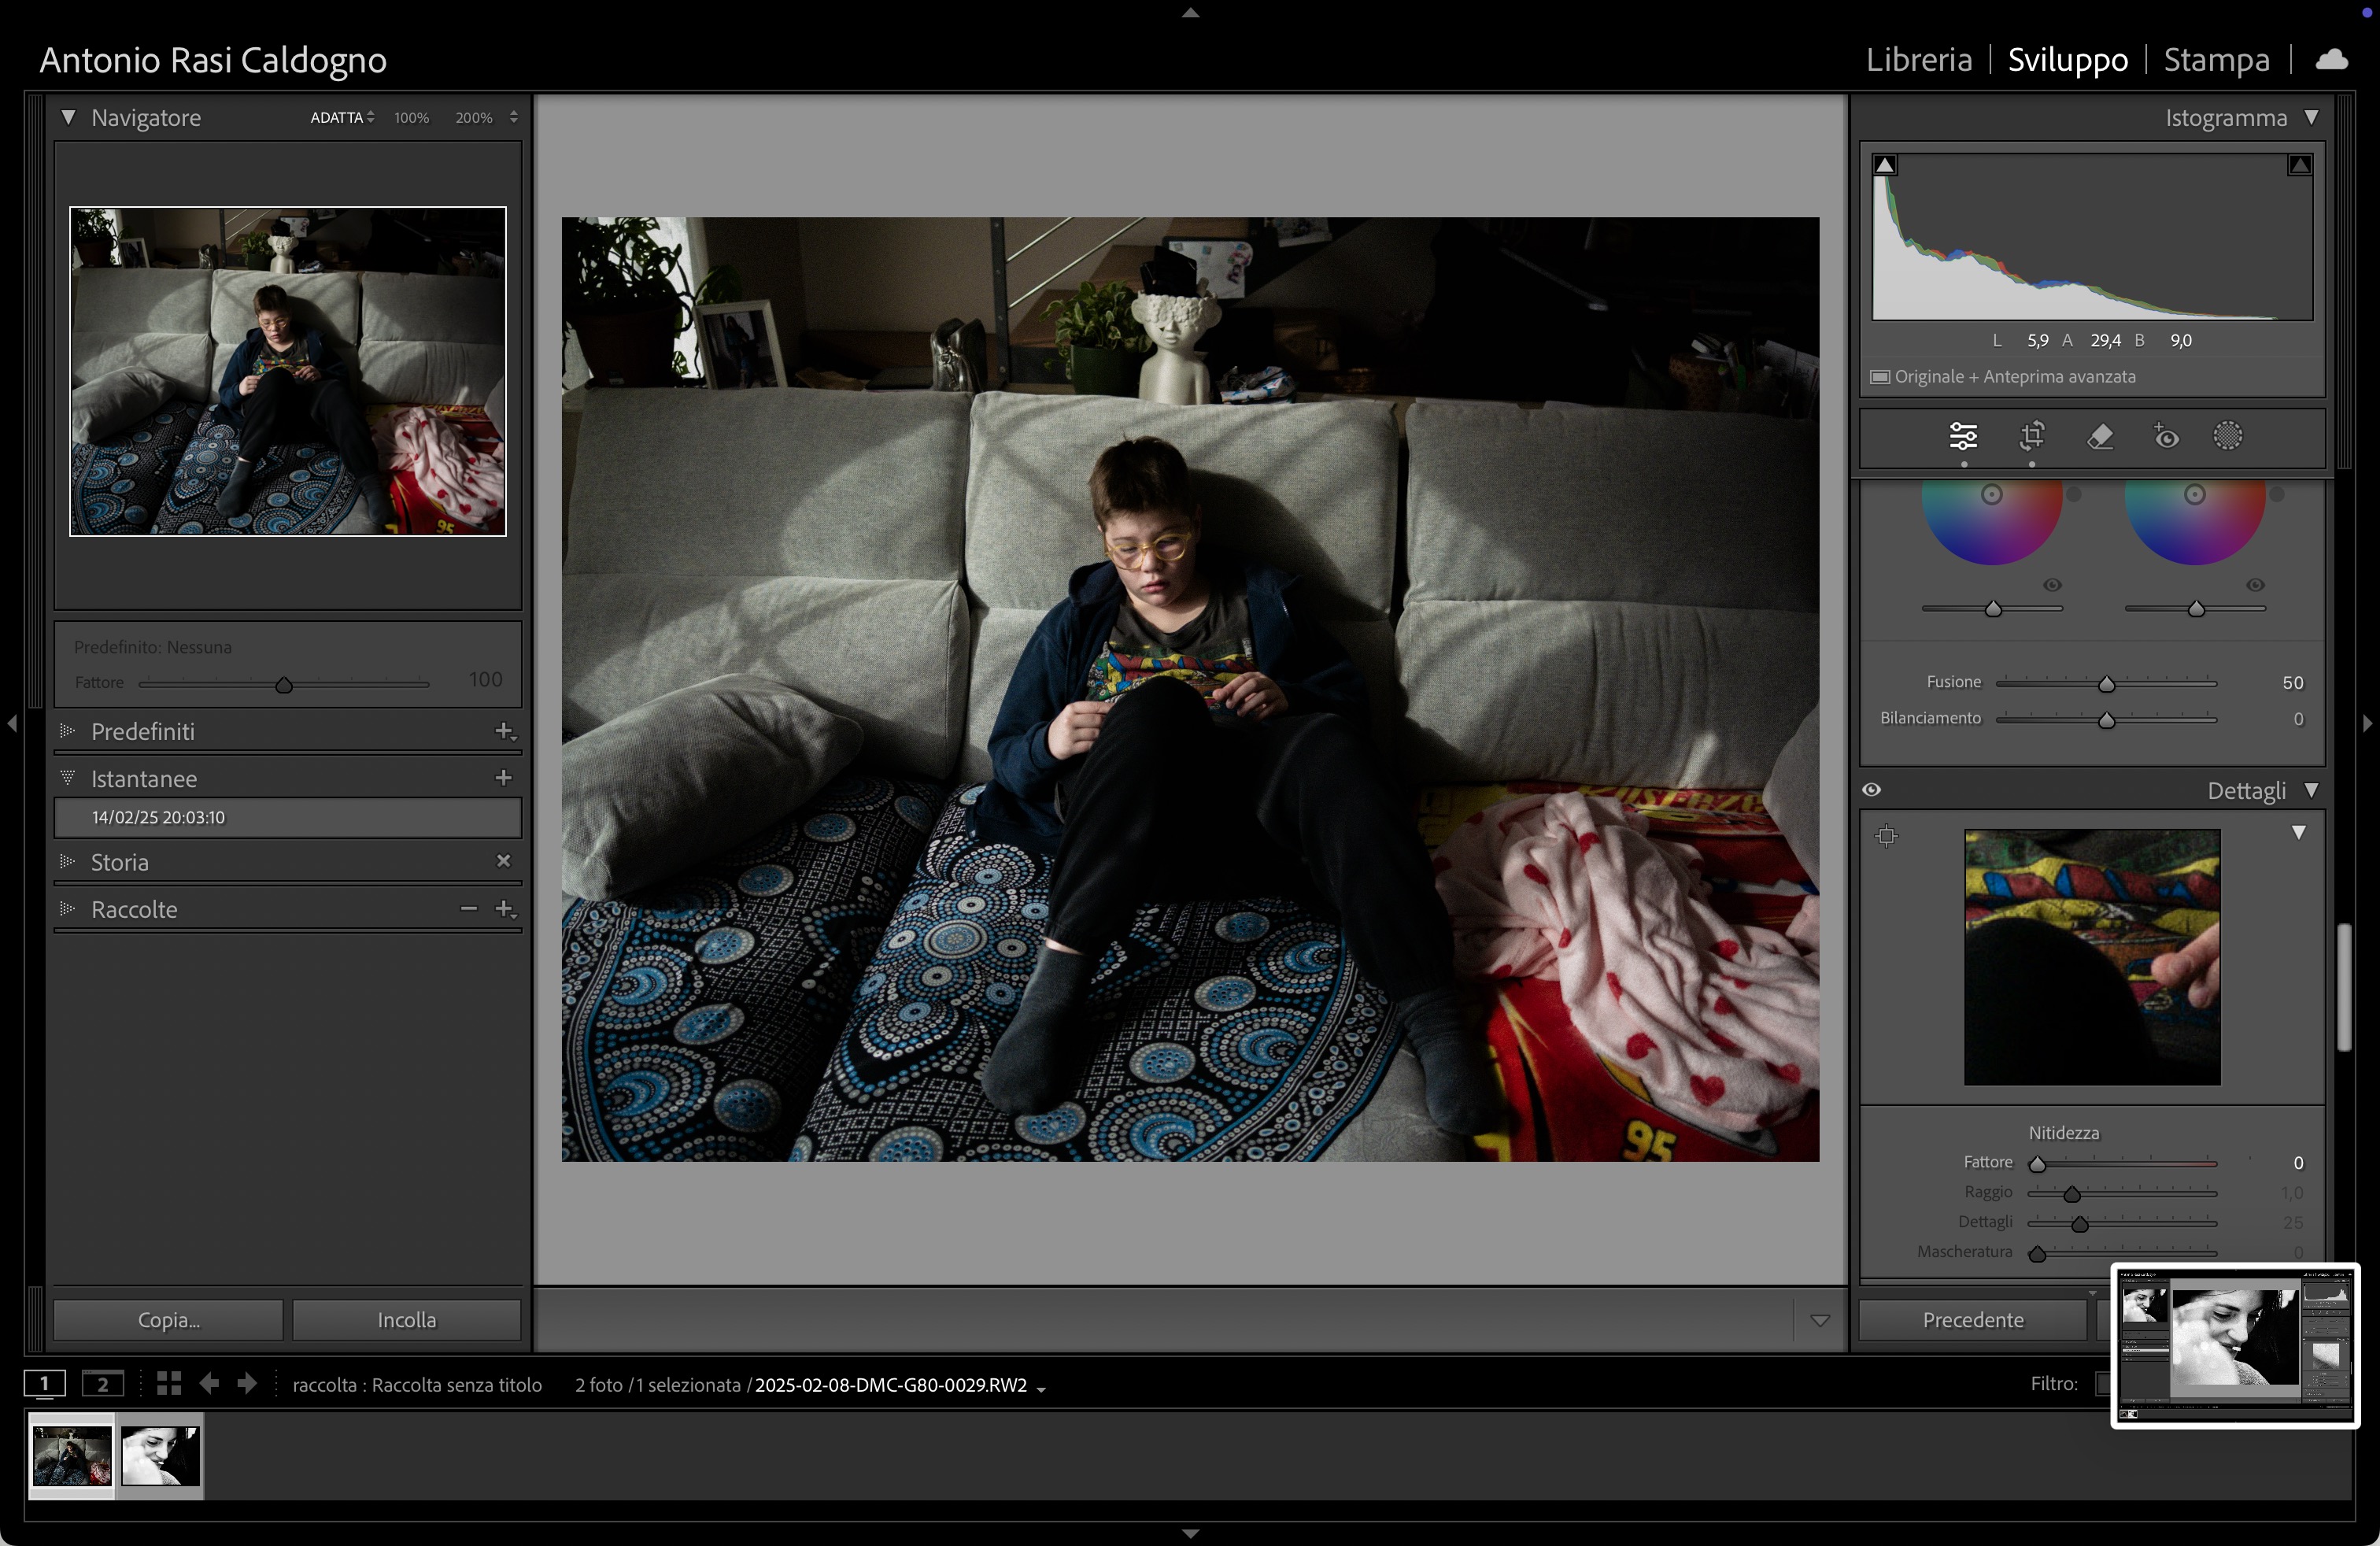Select the couch photo filmstrip thumbnail

(x=72, y=1456)
